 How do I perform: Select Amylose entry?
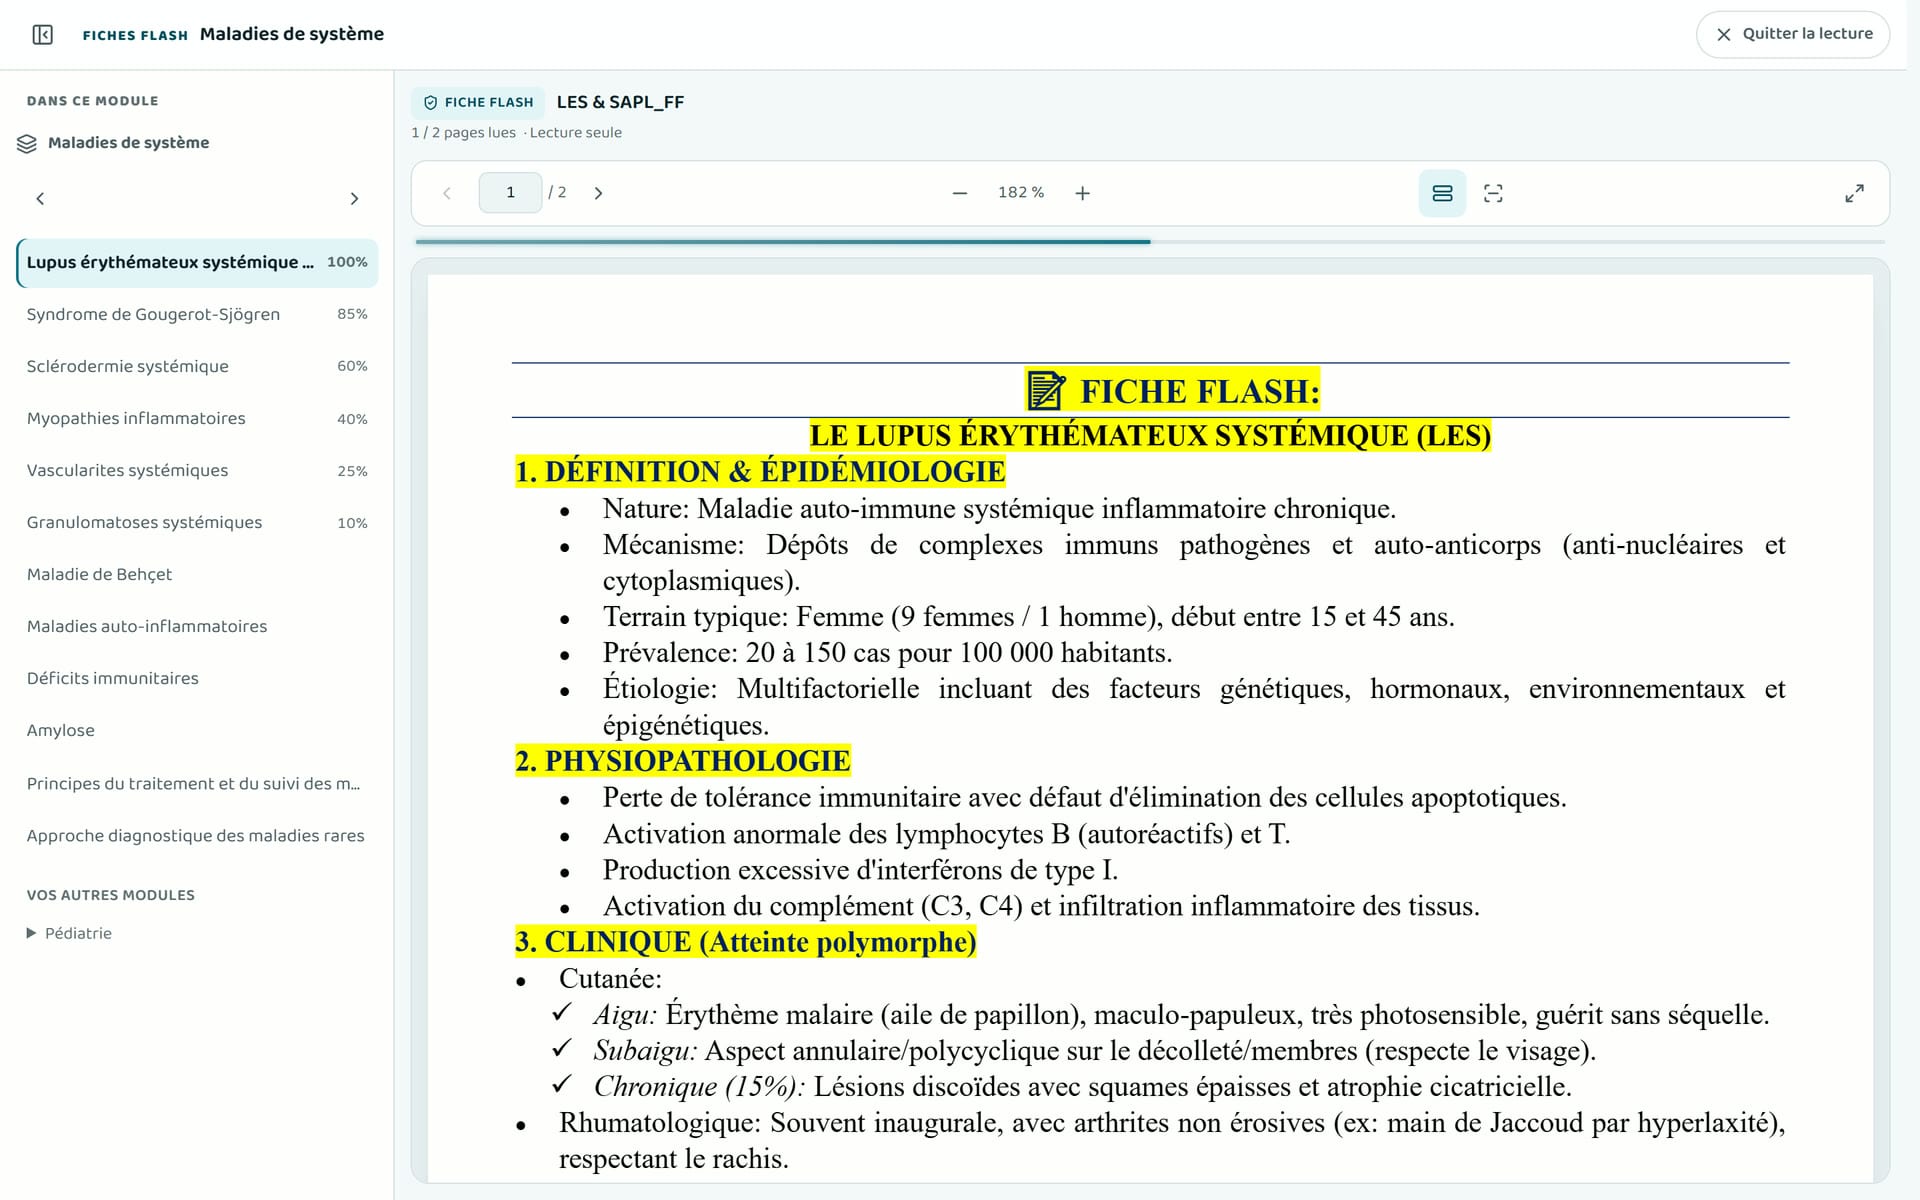(x=197, y=730)
